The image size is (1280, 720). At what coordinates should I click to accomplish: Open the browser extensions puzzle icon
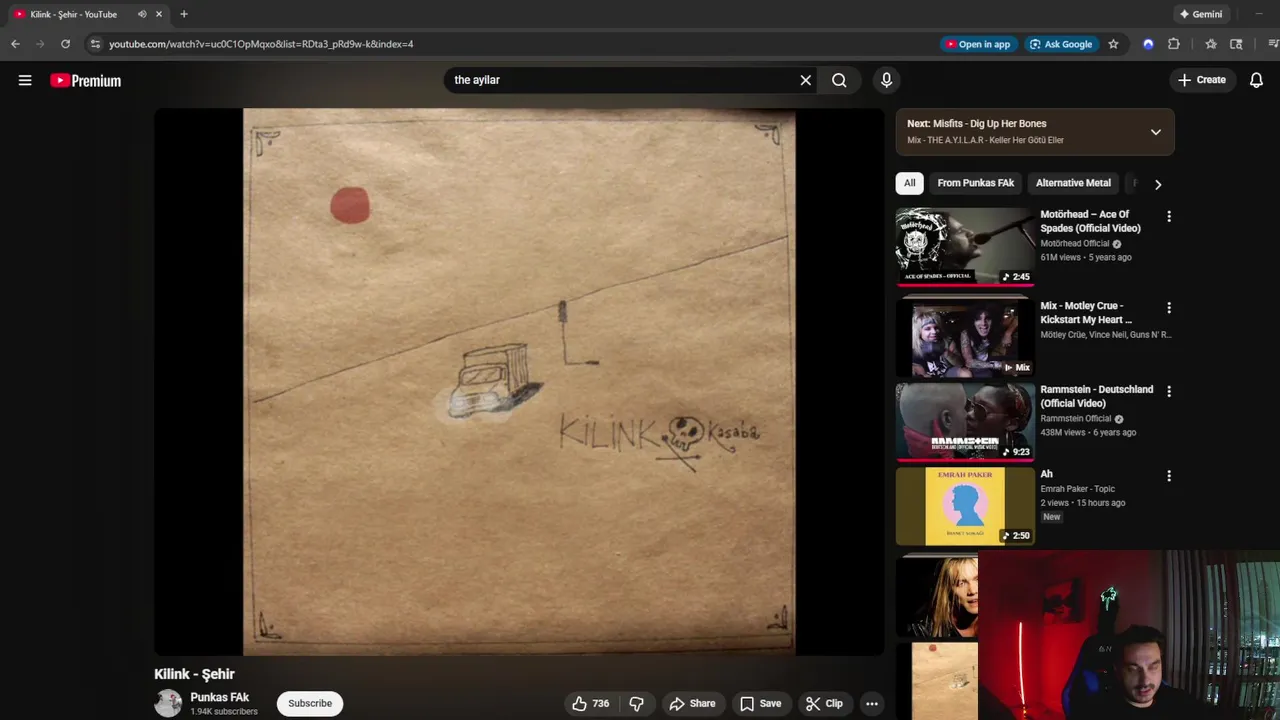click(x=1174, y=44)
